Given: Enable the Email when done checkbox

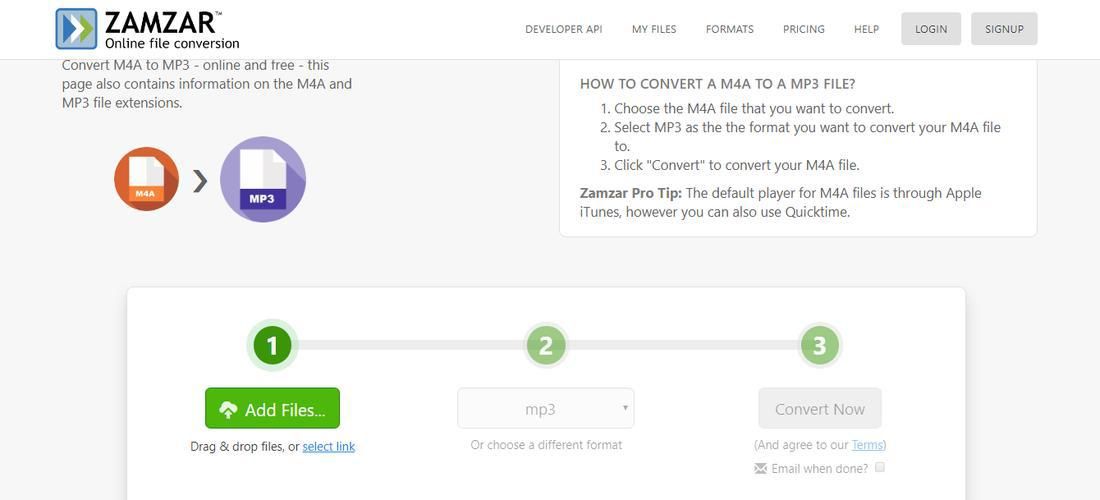Looking at the screenshot, I should click(880, 467).
